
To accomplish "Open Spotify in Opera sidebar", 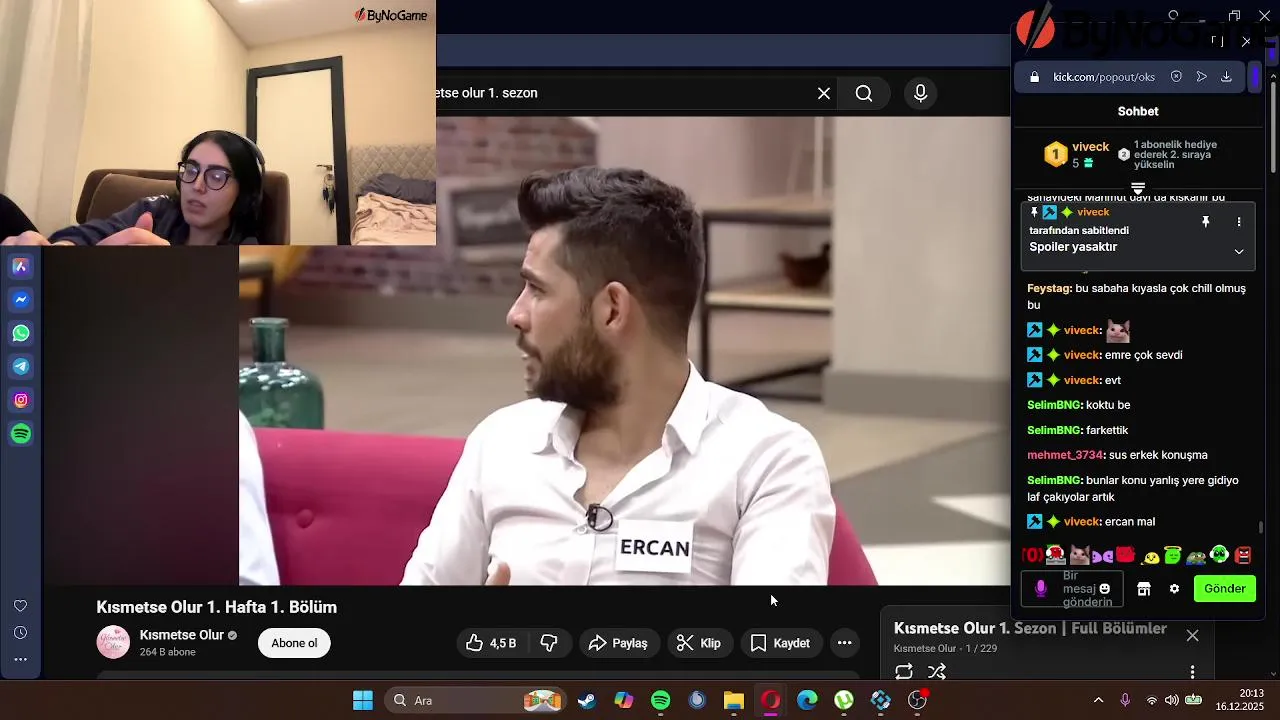I will coord(21,434).
